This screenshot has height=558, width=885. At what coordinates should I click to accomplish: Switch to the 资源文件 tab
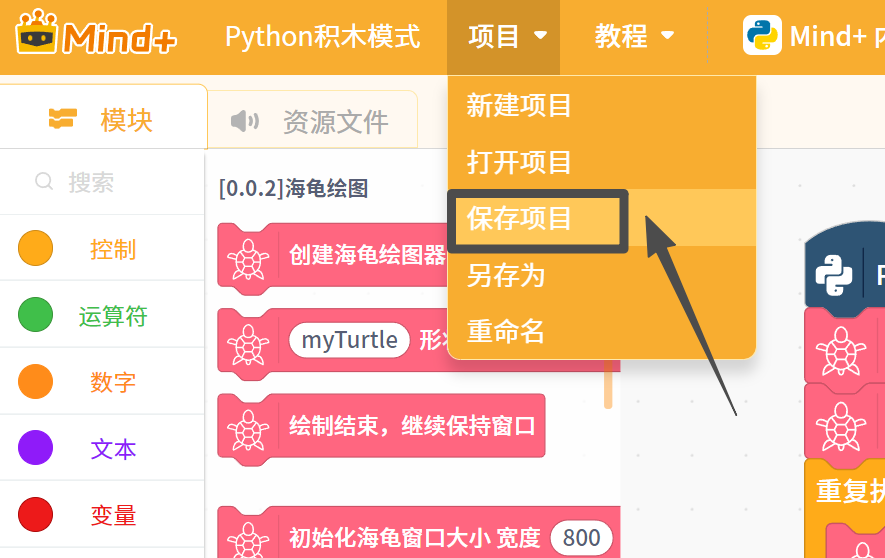[312, 121]
